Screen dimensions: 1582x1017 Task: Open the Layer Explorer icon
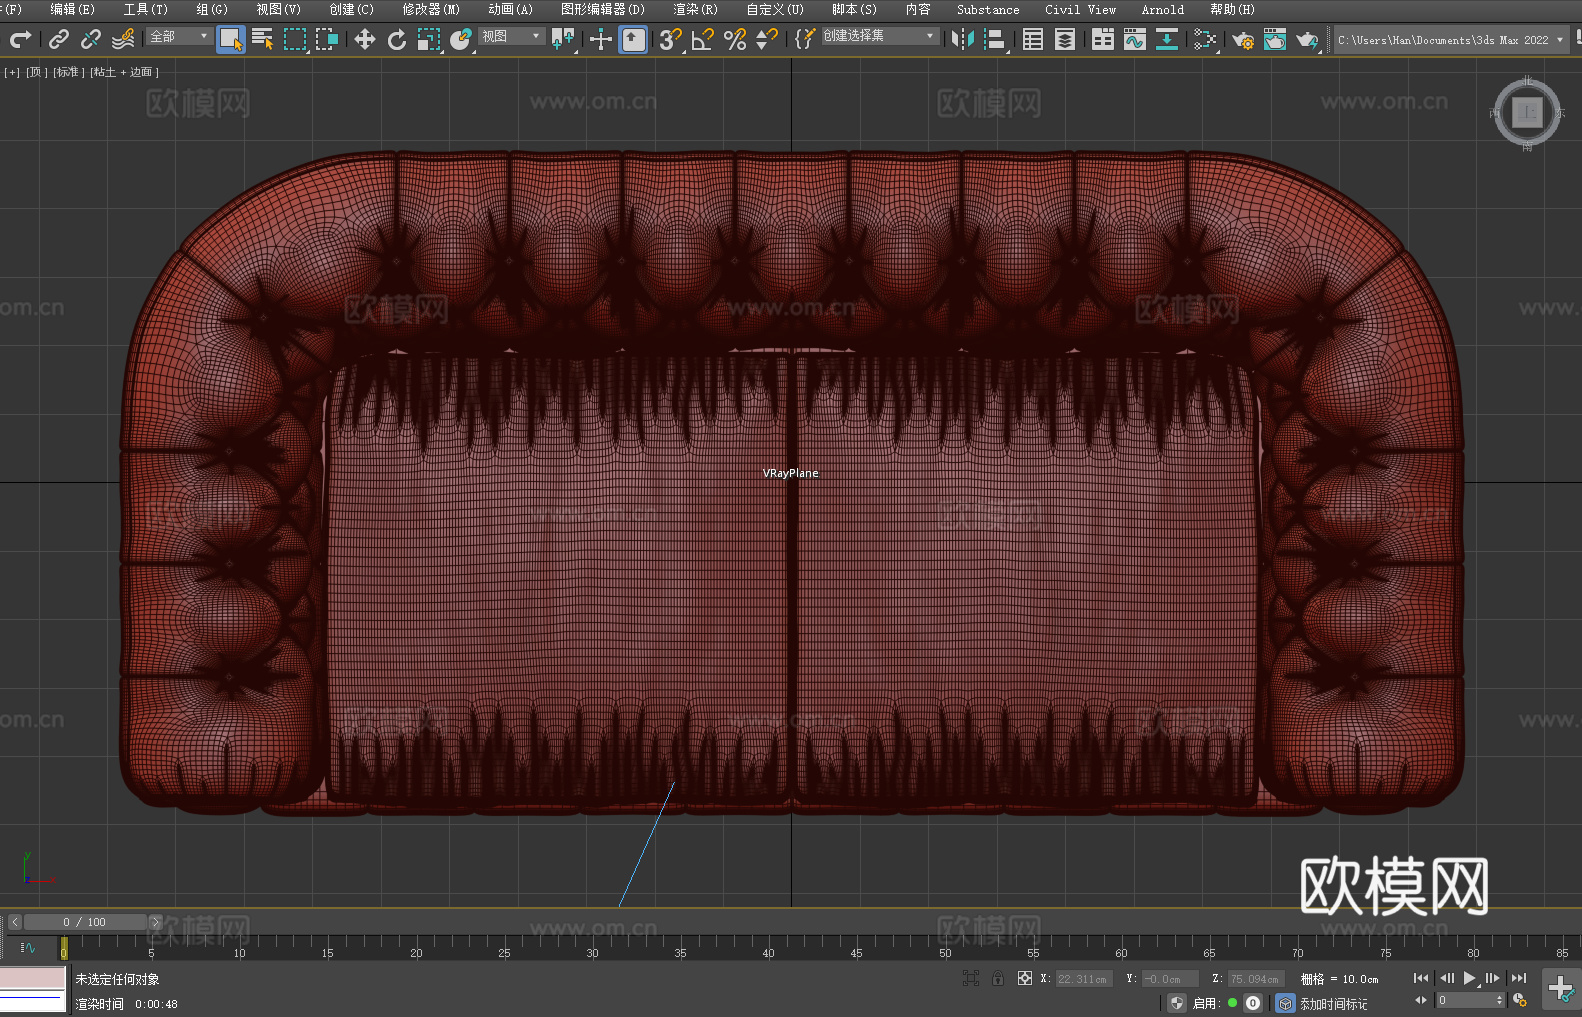1065,39
